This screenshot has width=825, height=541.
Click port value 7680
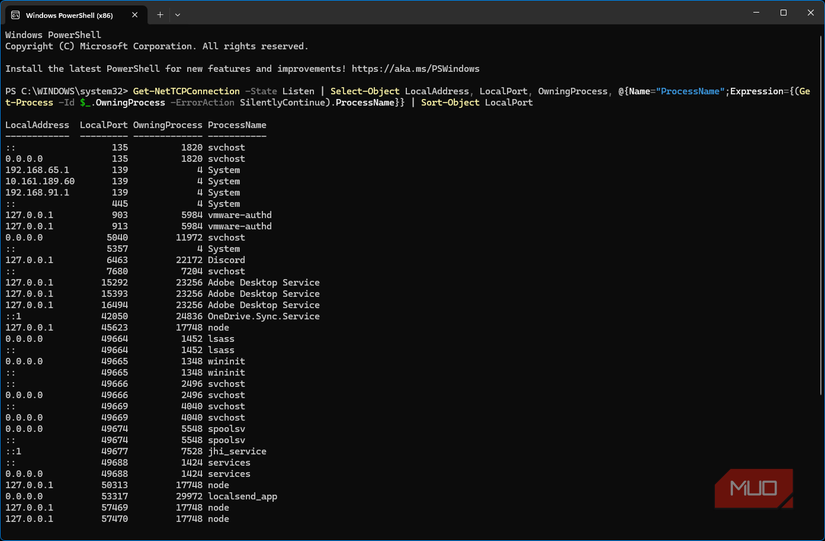click(117, 272)
